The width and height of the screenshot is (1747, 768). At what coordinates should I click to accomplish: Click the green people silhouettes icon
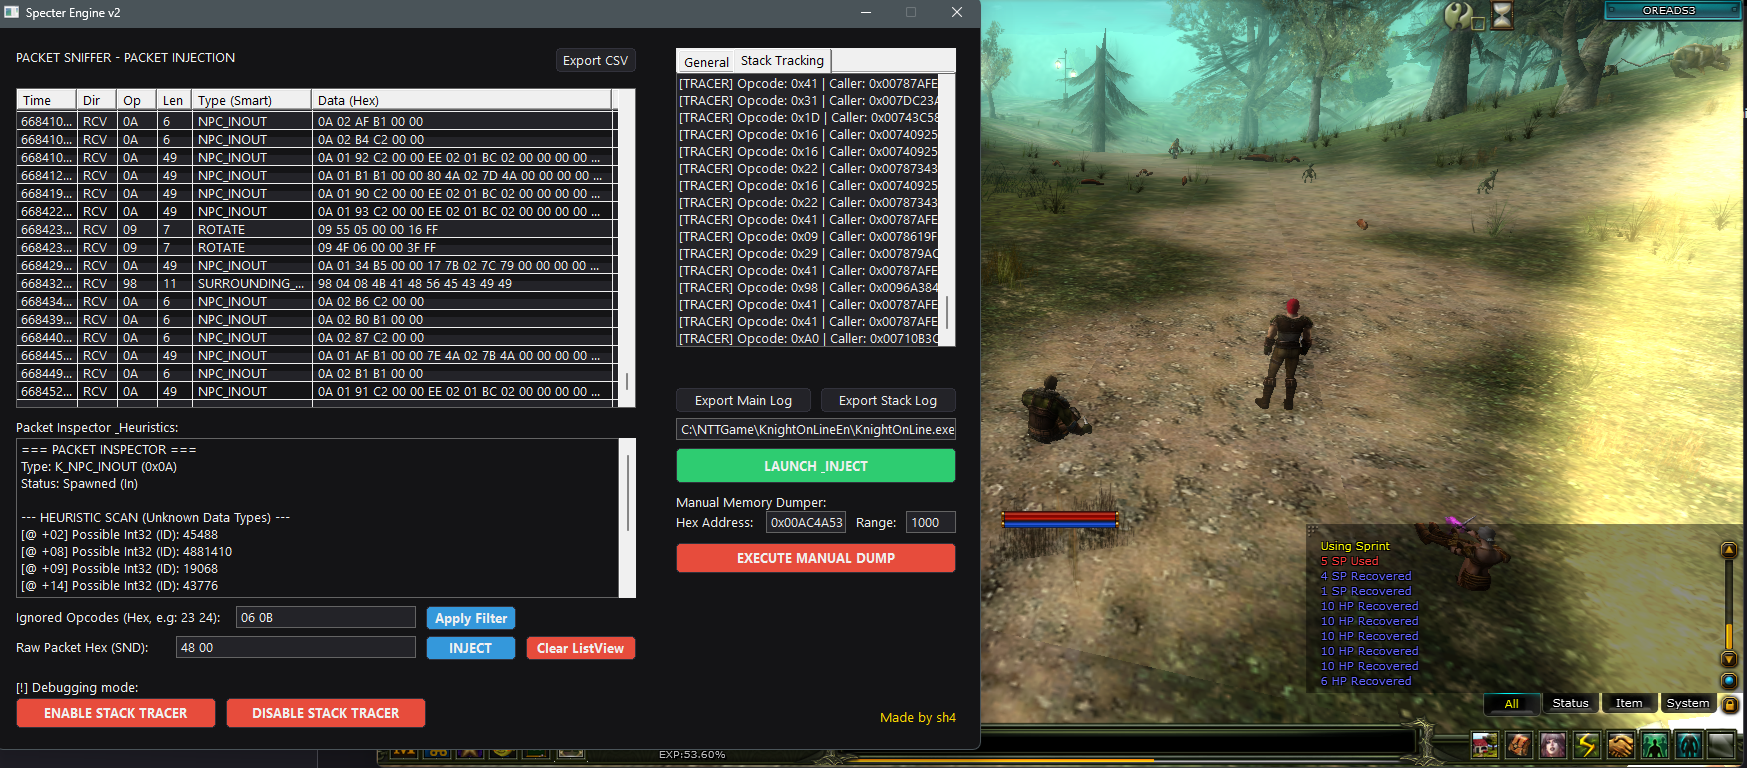(1655, 745)
